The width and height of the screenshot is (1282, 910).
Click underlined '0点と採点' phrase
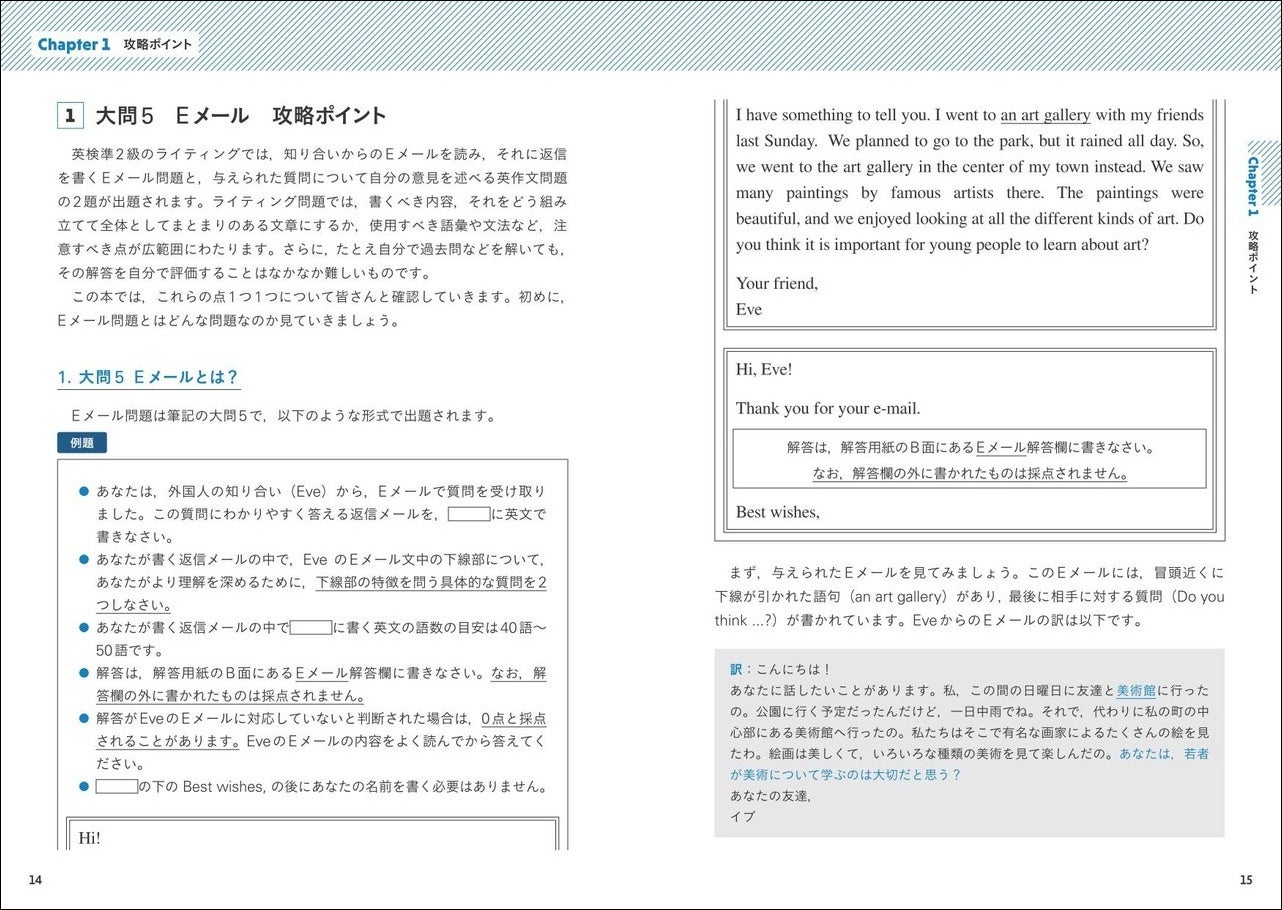[514, 719]
